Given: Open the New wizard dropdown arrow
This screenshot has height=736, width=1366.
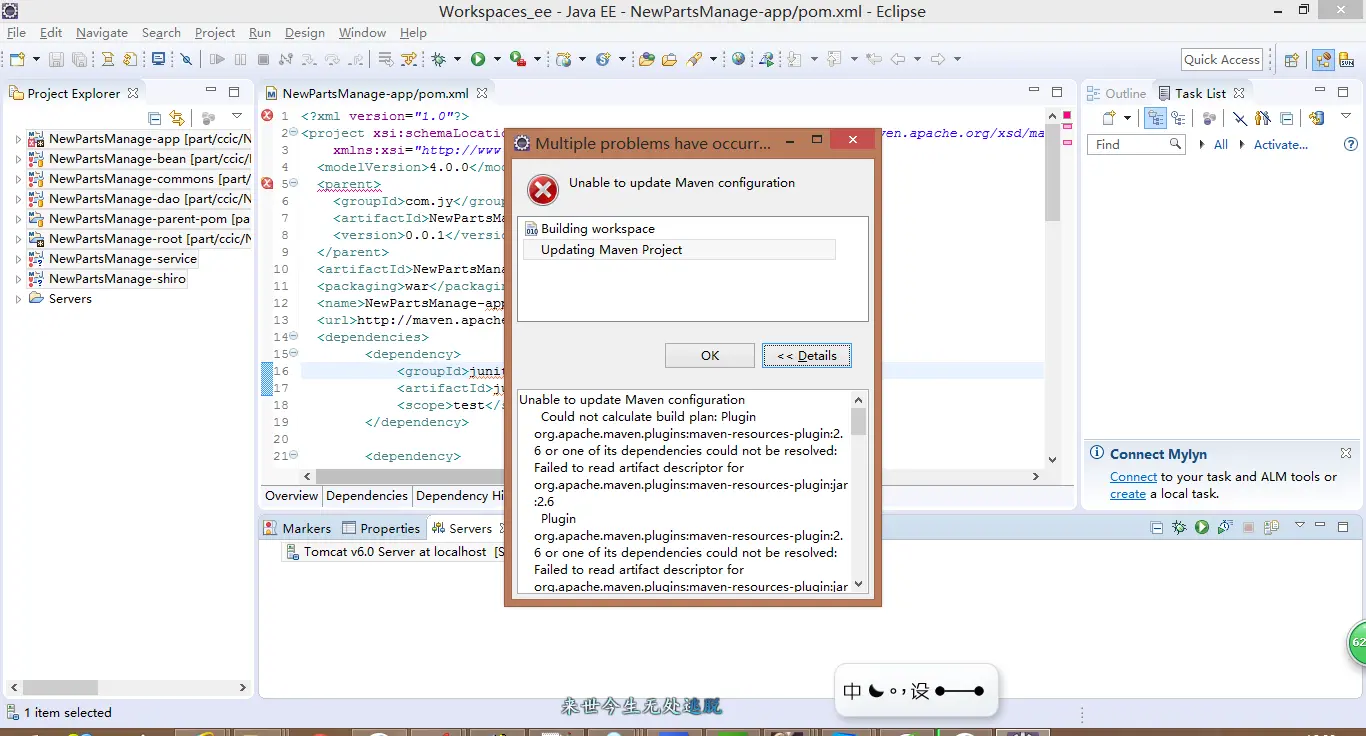Looking at the screenshot, I should click(36, 59).
